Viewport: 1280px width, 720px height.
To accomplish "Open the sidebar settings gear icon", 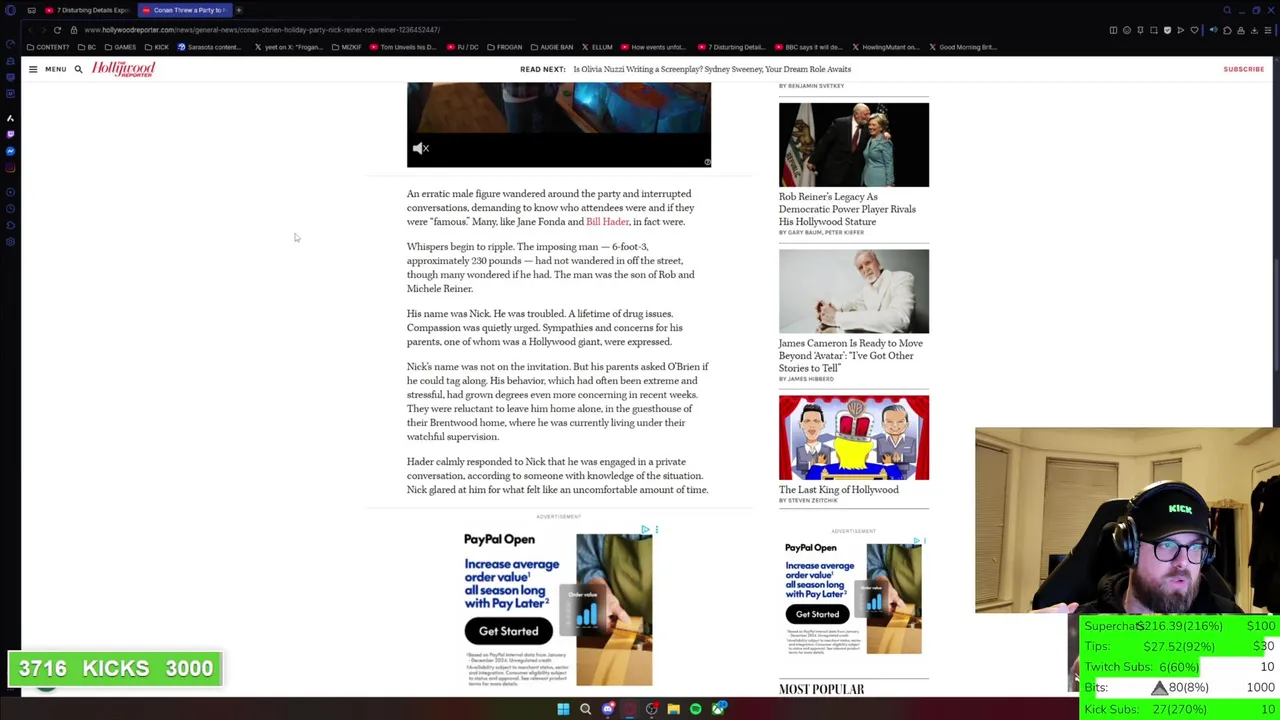I will point(10,242).
